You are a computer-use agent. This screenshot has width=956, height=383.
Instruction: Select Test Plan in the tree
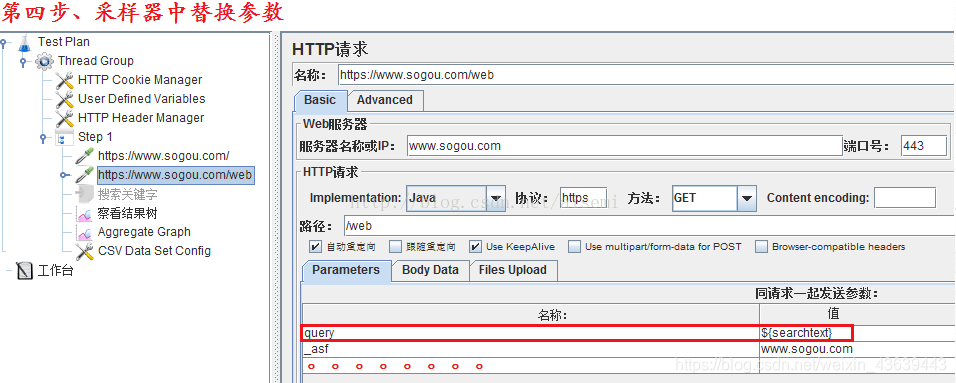pyautogui.click(x=63, y=42)
